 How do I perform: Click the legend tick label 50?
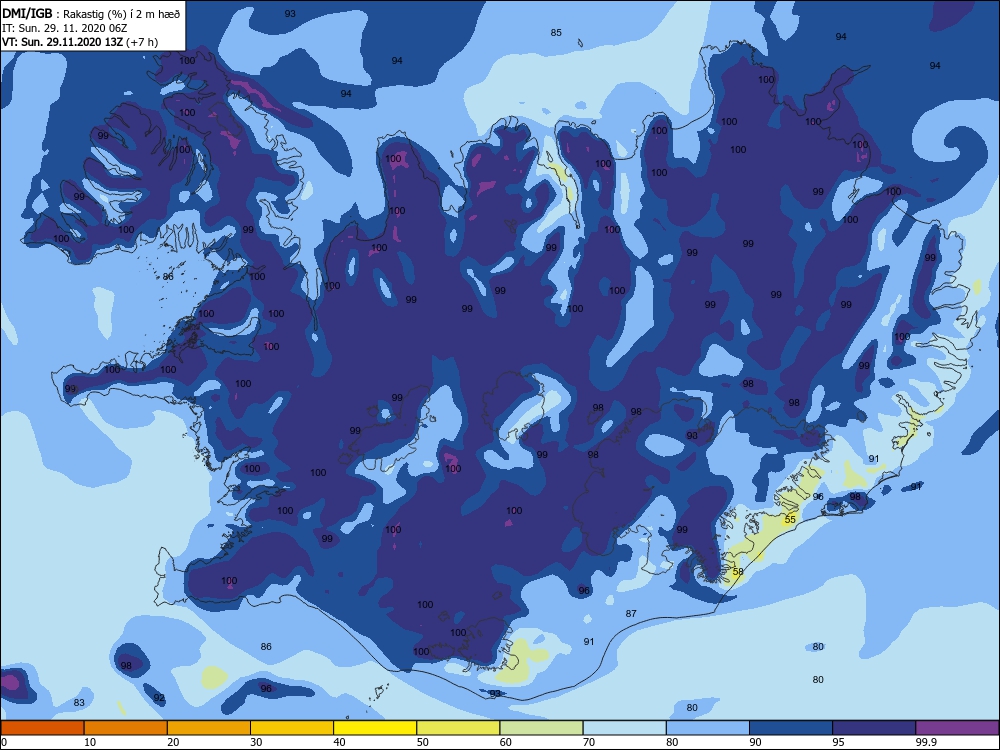tap(423, 742)
